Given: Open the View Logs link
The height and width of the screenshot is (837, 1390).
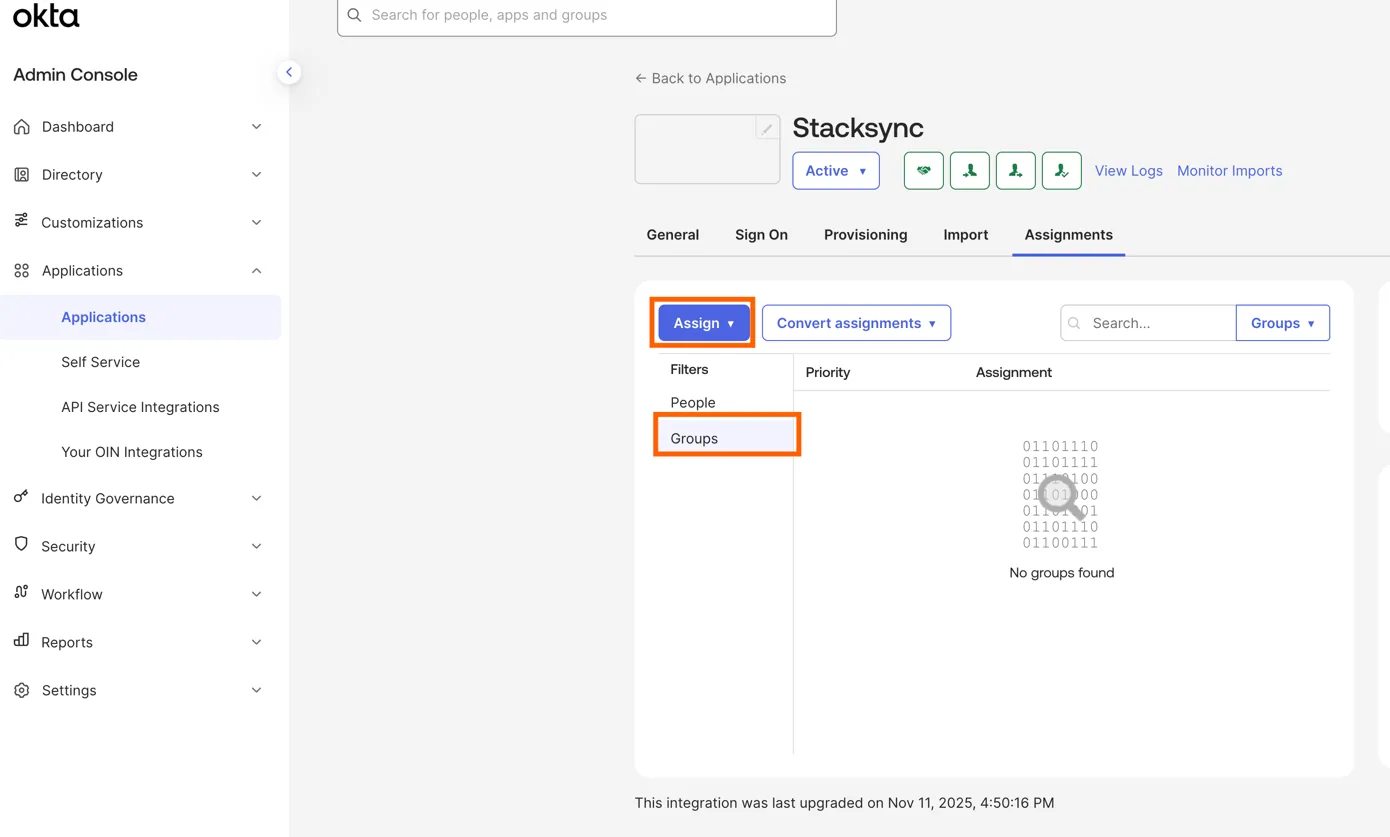Looking at the screenshot, I should pyautogui.click(x=1128, y=171).
